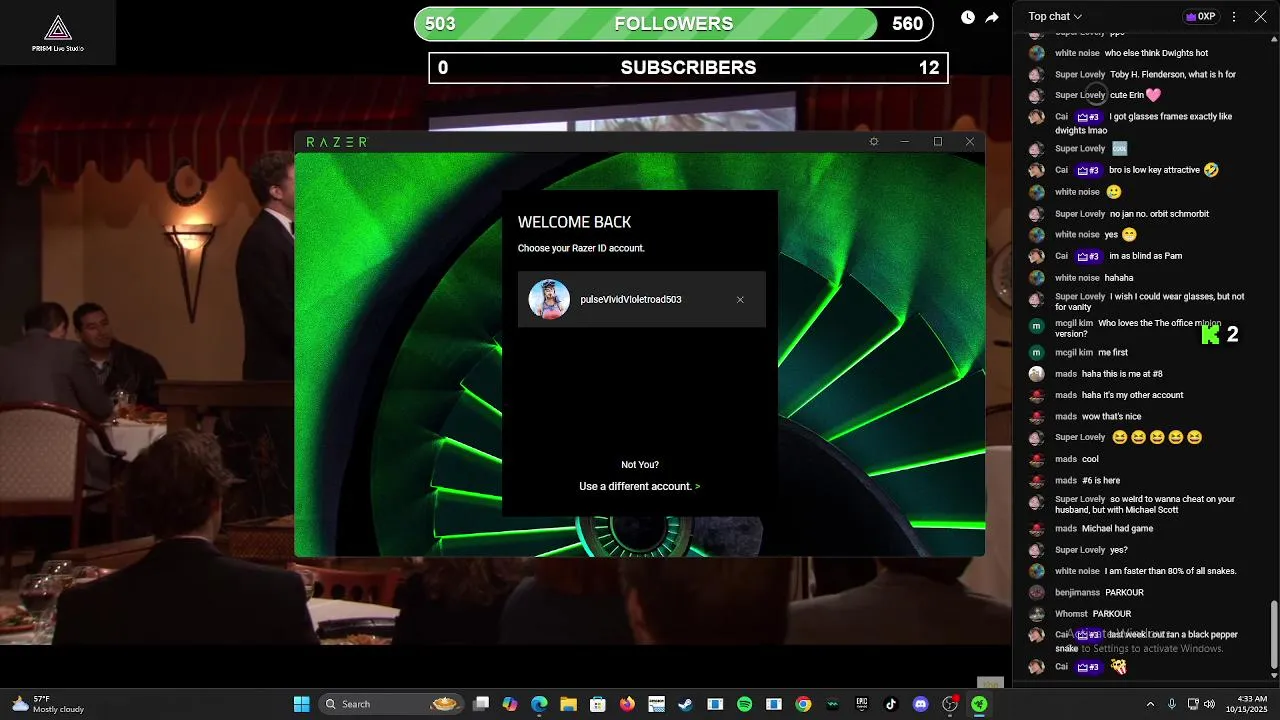Click benjimanss 'PARKOUR' message
The width and height of the screenshot is (1280, 720).
[1124, 592]
